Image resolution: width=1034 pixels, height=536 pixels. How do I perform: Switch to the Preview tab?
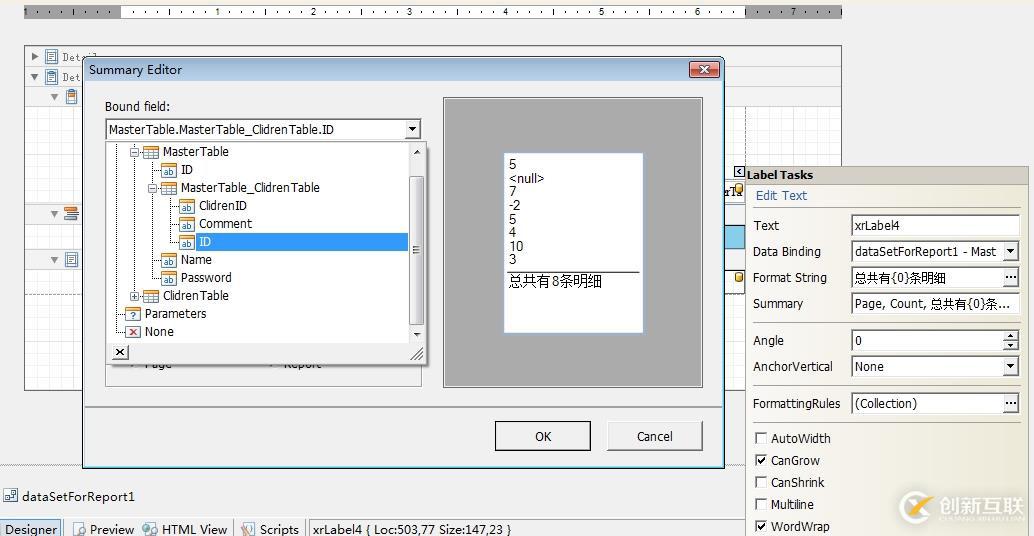(104, 529)
